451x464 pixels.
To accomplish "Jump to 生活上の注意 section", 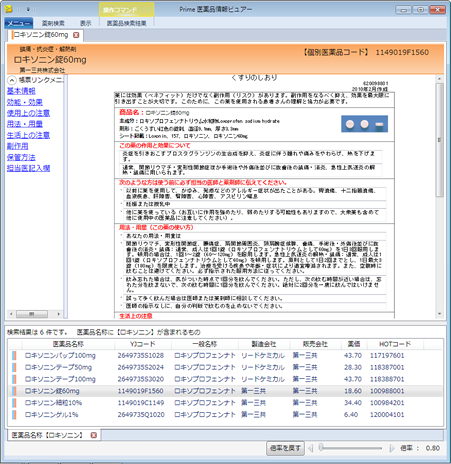I will [x=28, y=135].
